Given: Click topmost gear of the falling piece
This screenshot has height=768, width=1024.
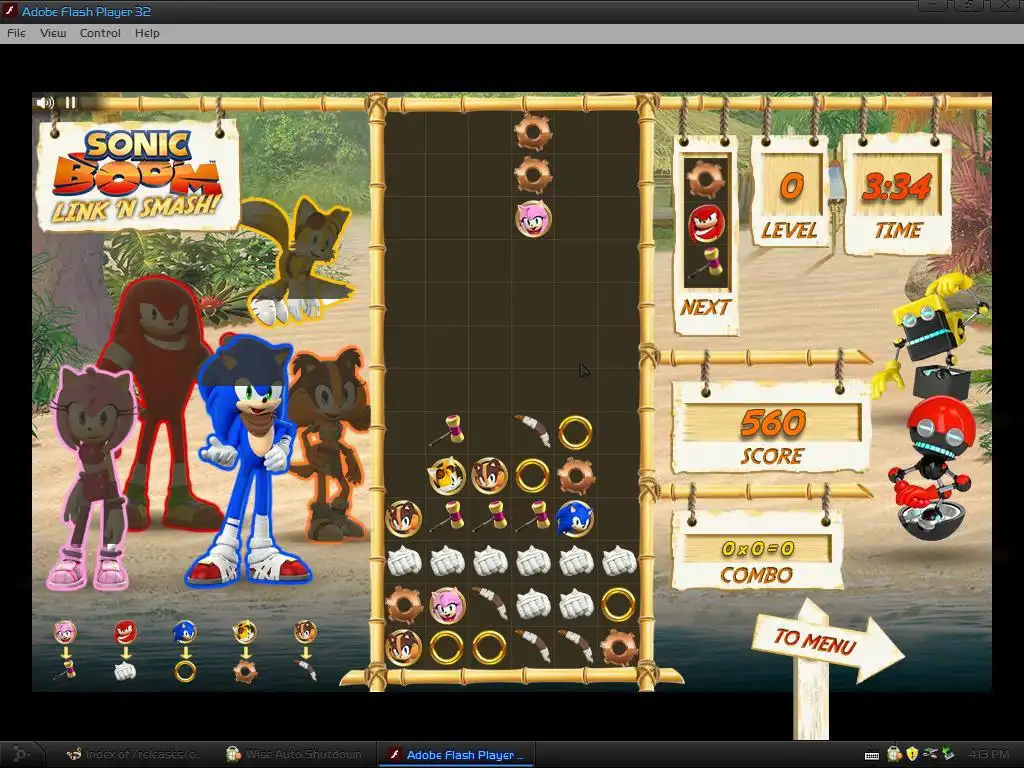Looking at the screenshot, I should (x=533, y=133).
